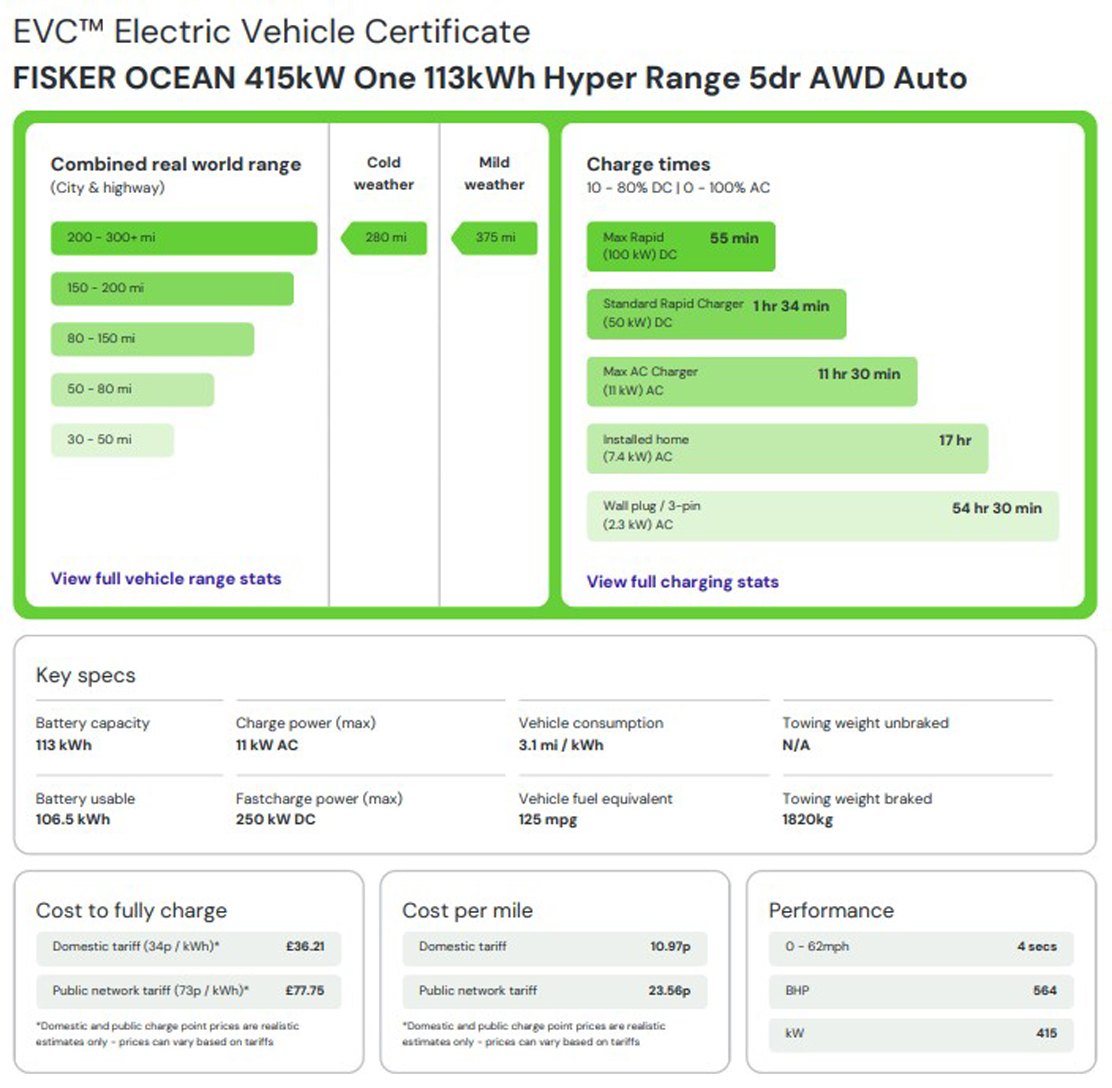Click the Towing weight unbraked value N/A
This screenshot has height=1088, width=1112.
click(x=796, y=745)
